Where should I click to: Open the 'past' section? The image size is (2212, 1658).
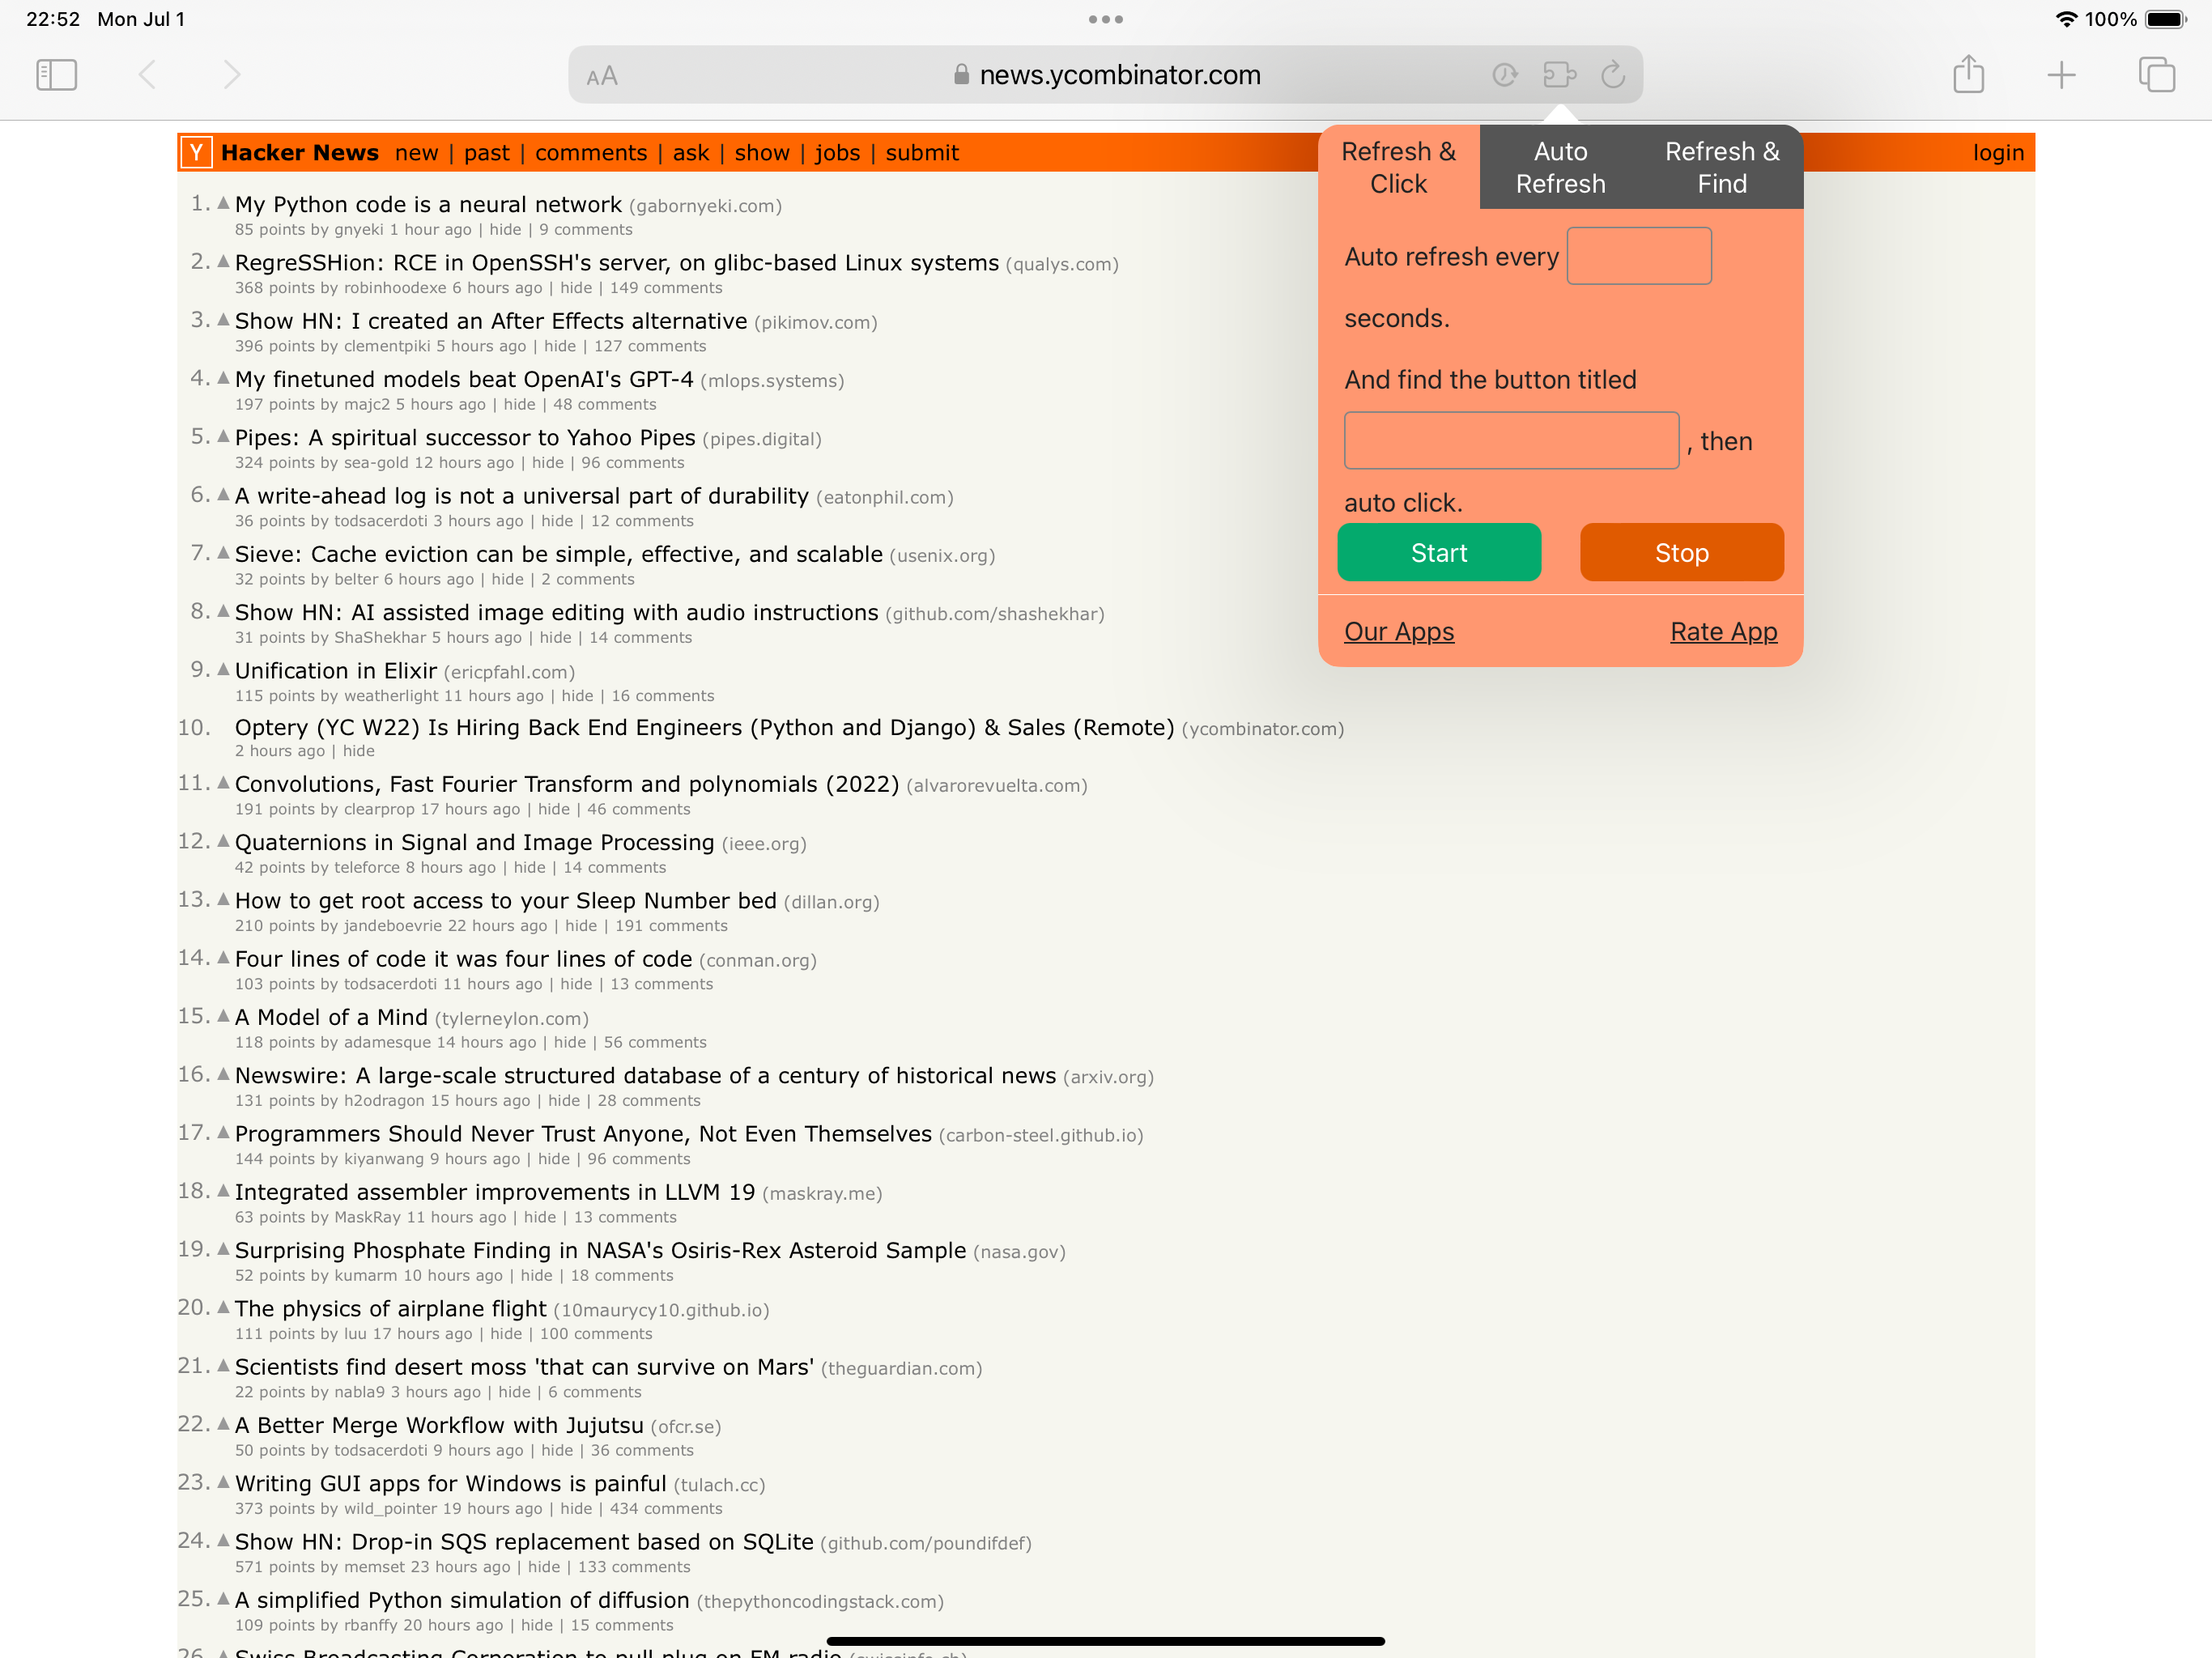(x=487, y=153)
